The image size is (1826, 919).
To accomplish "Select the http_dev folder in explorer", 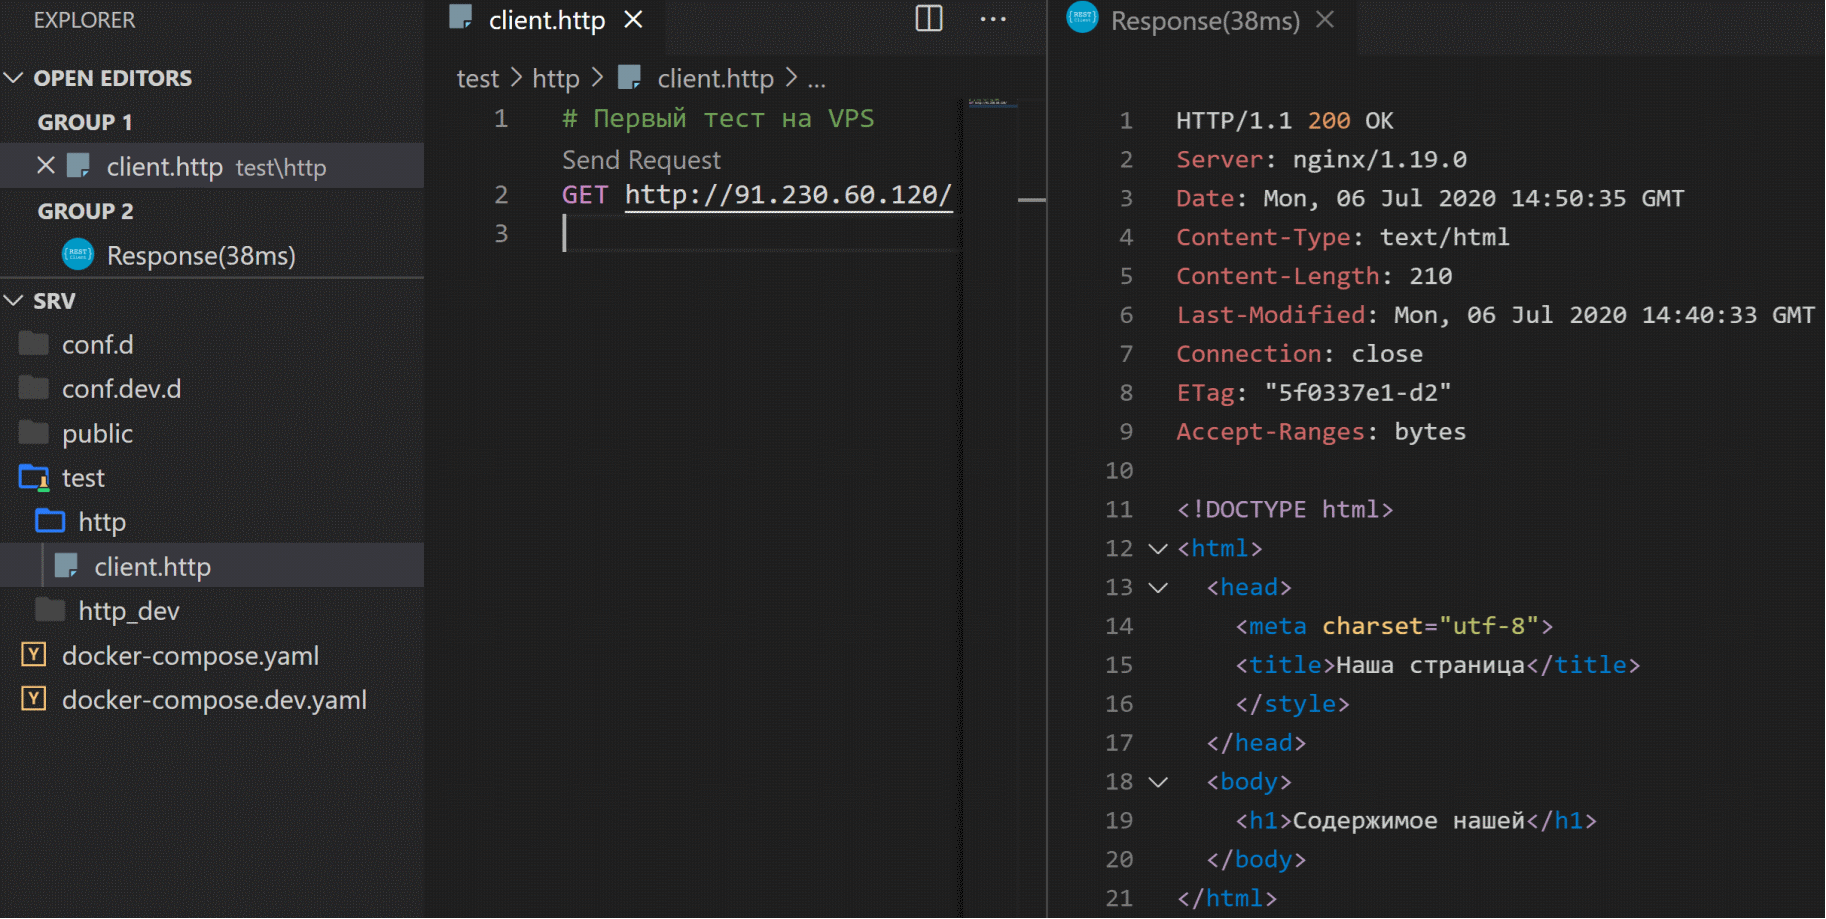I will click(129, 611).
